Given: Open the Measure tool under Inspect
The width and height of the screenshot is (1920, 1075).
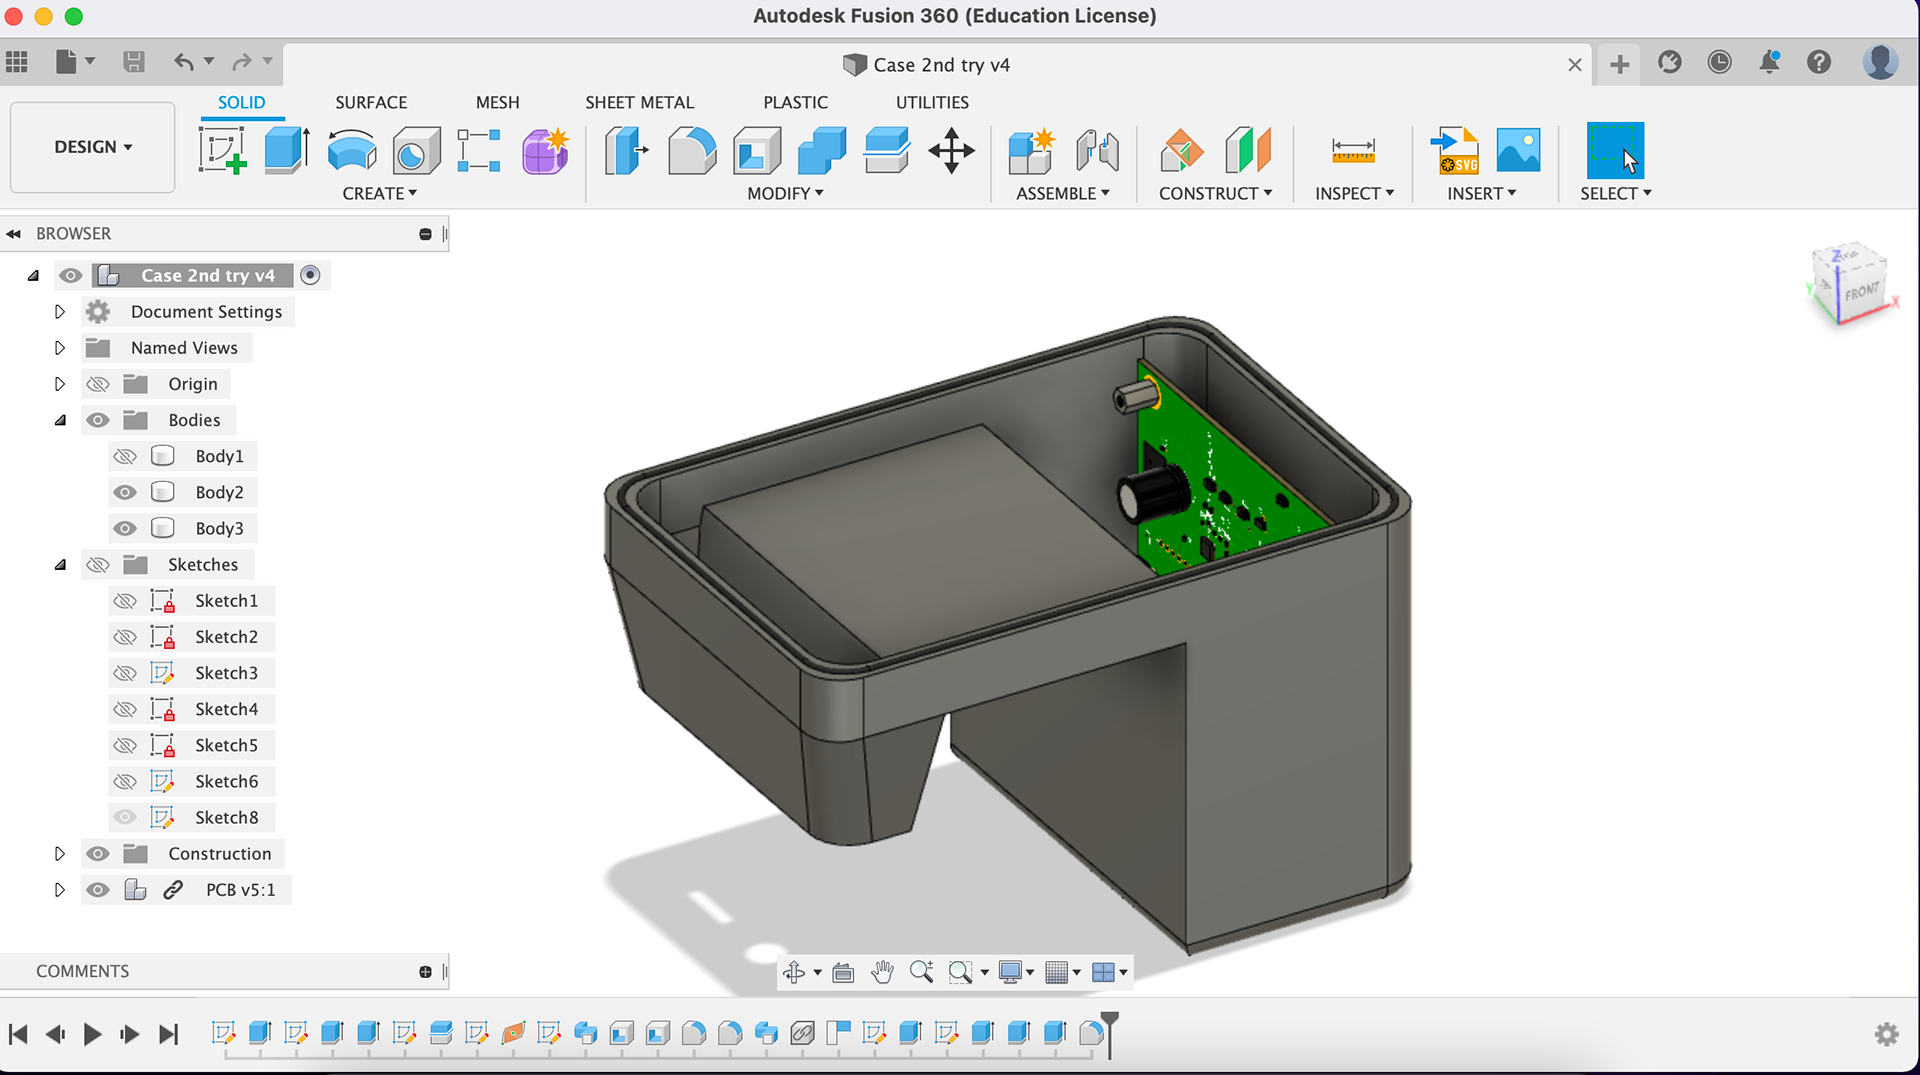Looking at the screenshot, I should (1353, 150).
